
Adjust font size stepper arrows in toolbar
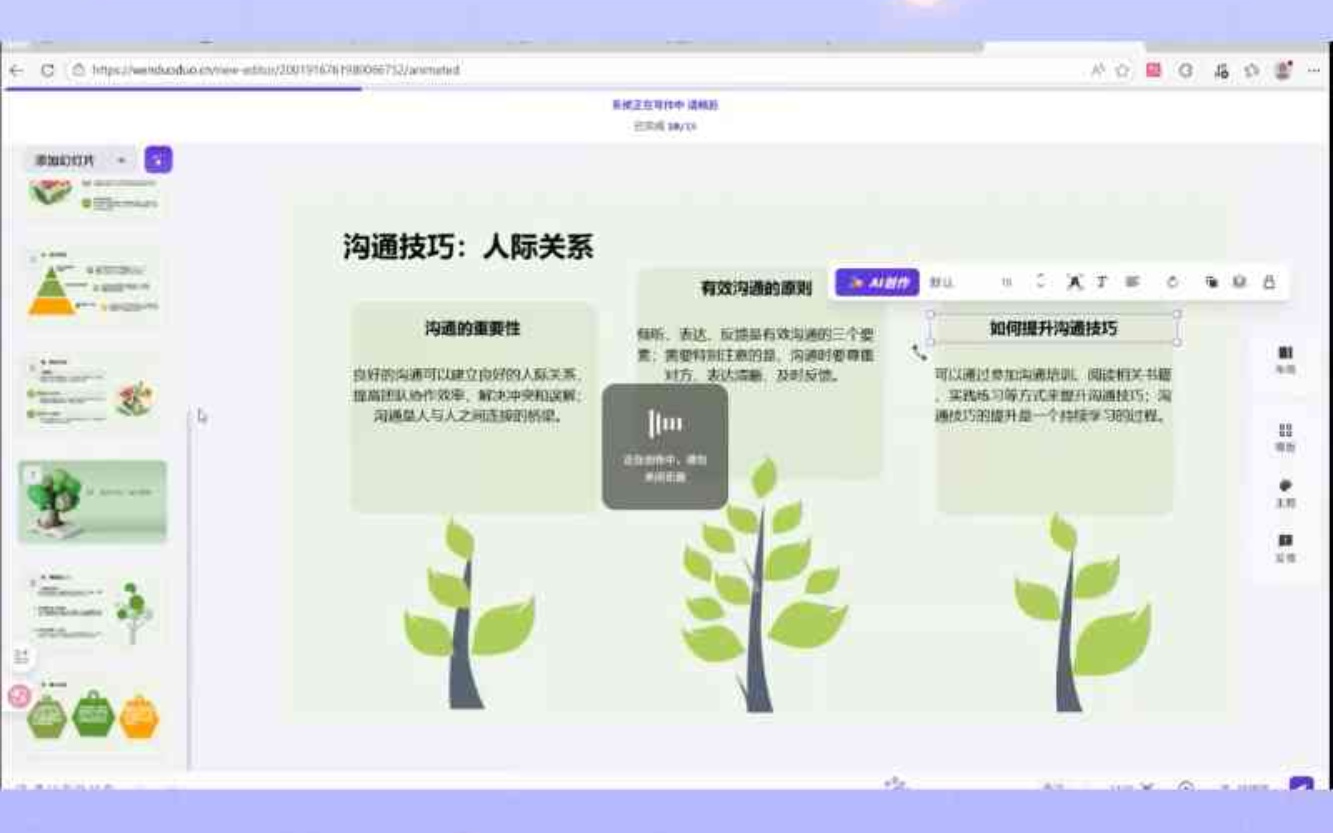[x=1040, y=282]
